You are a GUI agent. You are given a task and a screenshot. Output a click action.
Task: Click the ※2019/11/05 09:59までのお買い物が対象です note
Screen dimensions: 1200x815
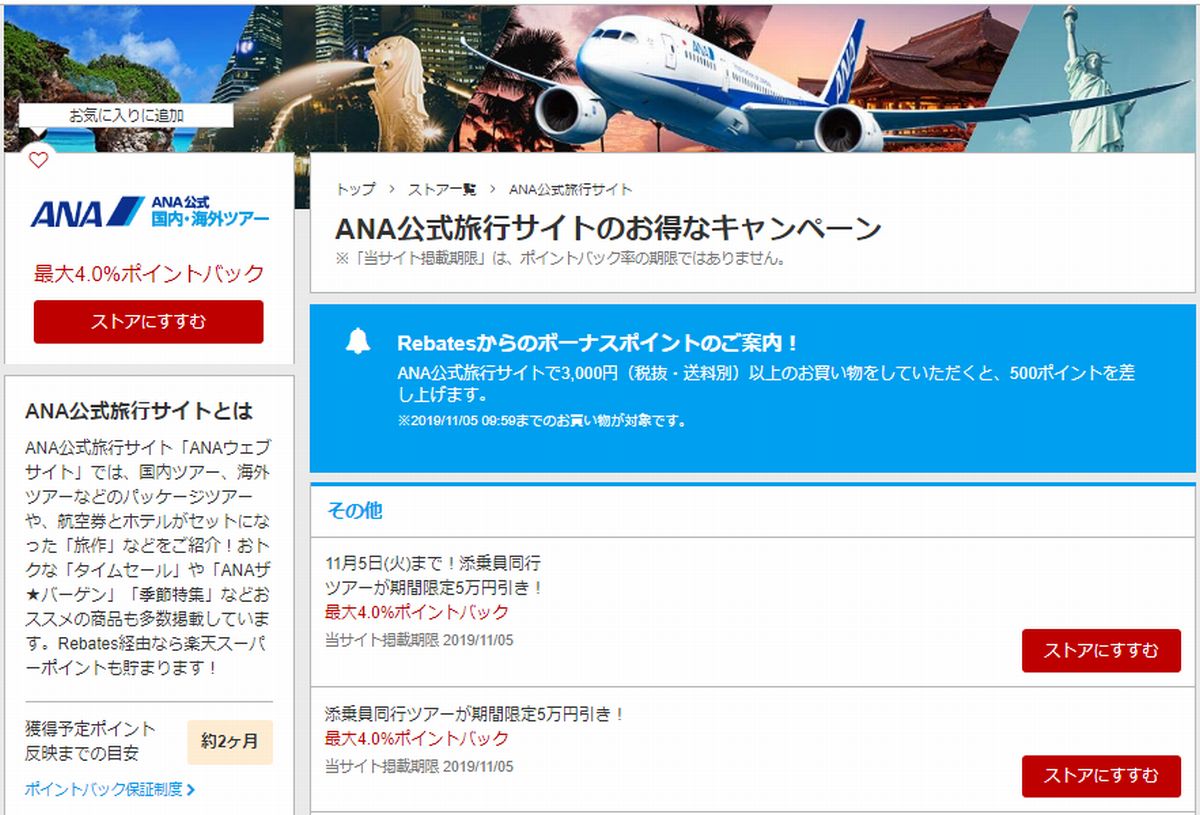click(x=541, y=421)
